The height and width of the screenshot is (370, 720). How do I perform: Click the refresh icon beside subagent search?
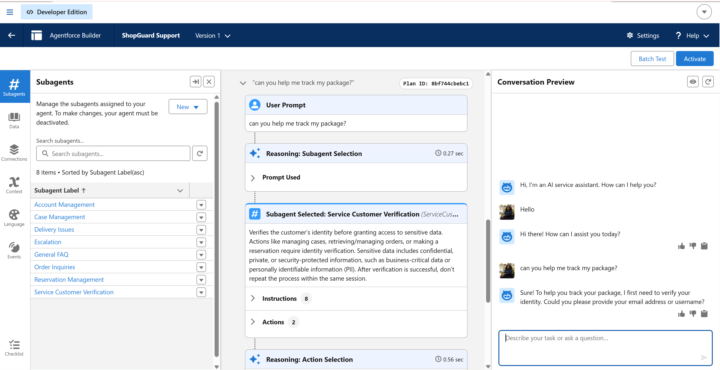click(x=200, y=154)
